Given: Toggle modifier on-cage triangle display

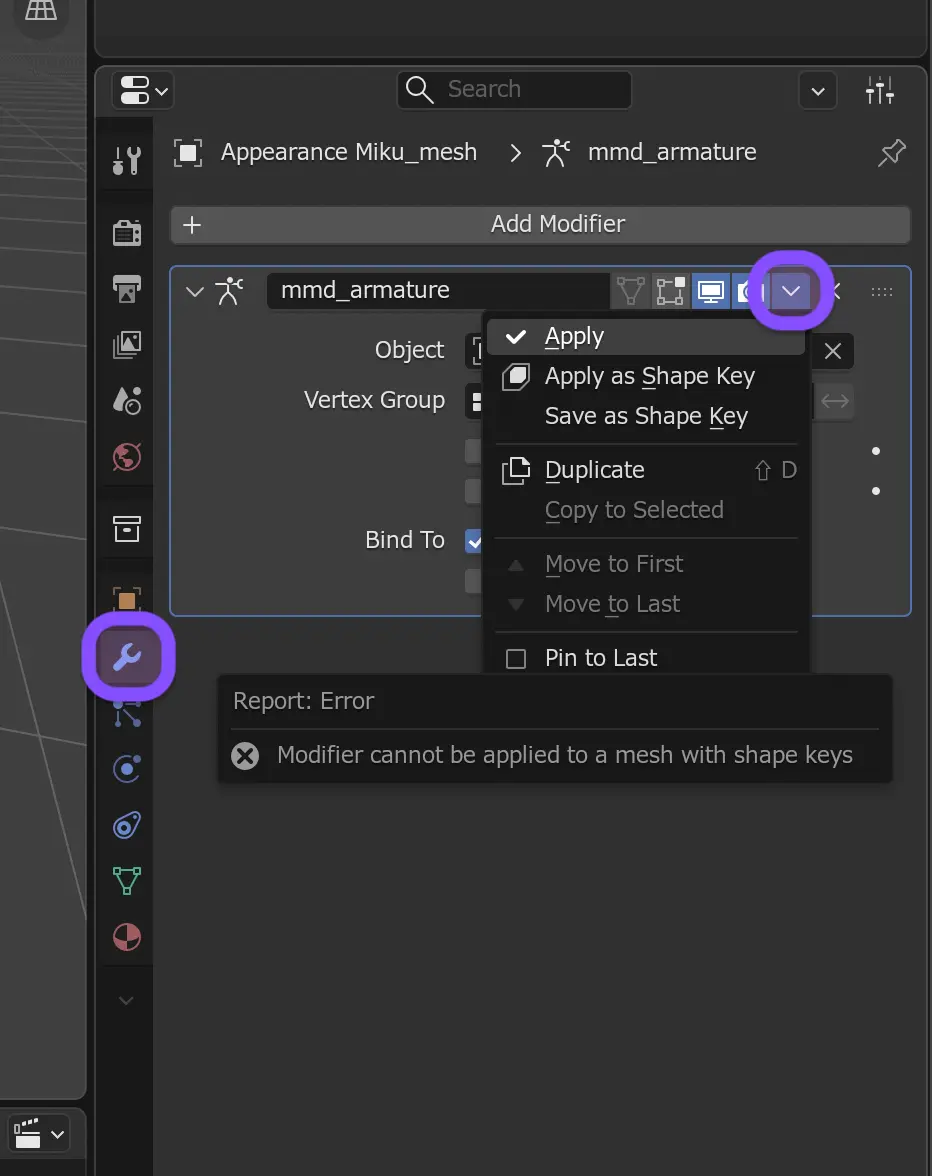Looking at the screenshot, I should pos(631,291).
